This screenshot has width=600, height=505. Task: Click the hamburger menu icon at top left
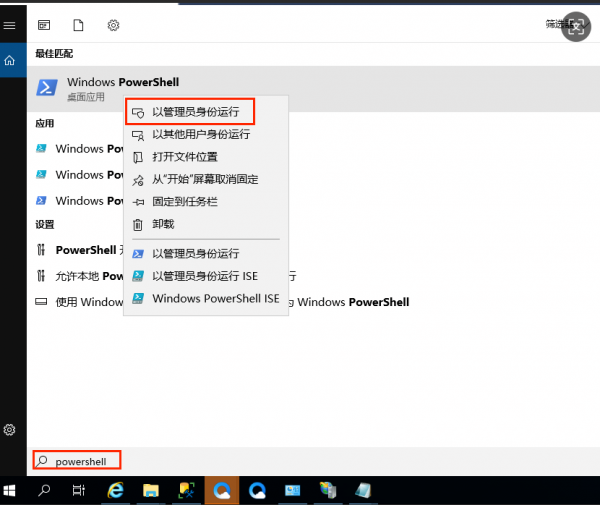point(10,24)
